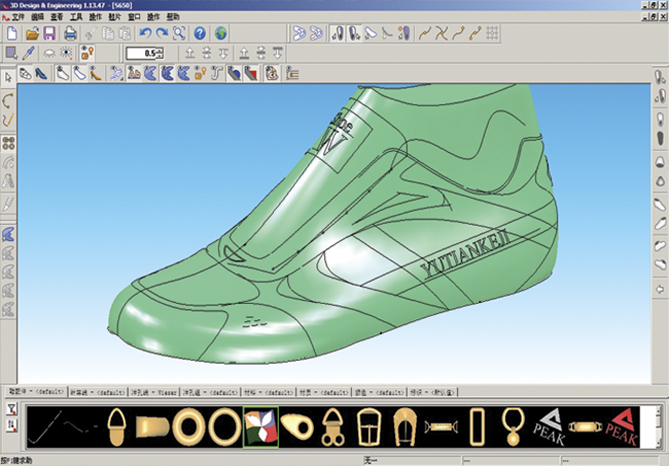Select the gold cylinder thumbnail
This screenshot has width=669, height=466.
click(x=153, y=427)
